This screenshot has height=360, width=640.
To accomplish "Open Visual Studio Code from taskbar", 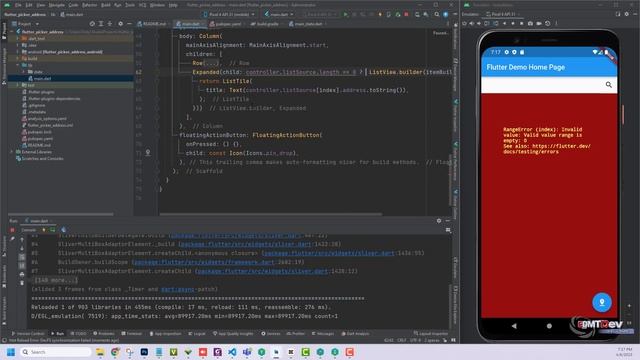I will point(232,352).
